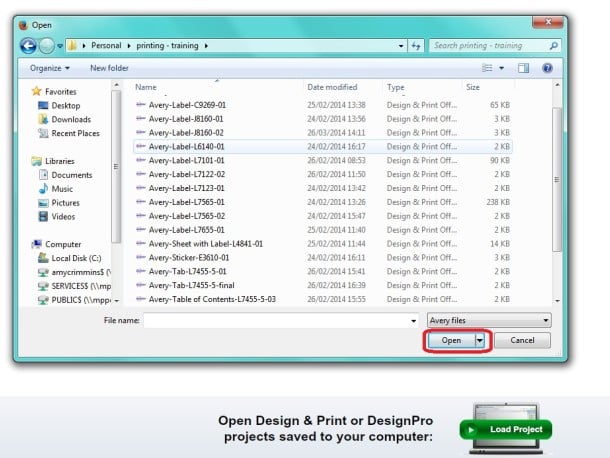Open recent locations dropdown beside Forward arrow
610x458 pixels.
[60, 46]
